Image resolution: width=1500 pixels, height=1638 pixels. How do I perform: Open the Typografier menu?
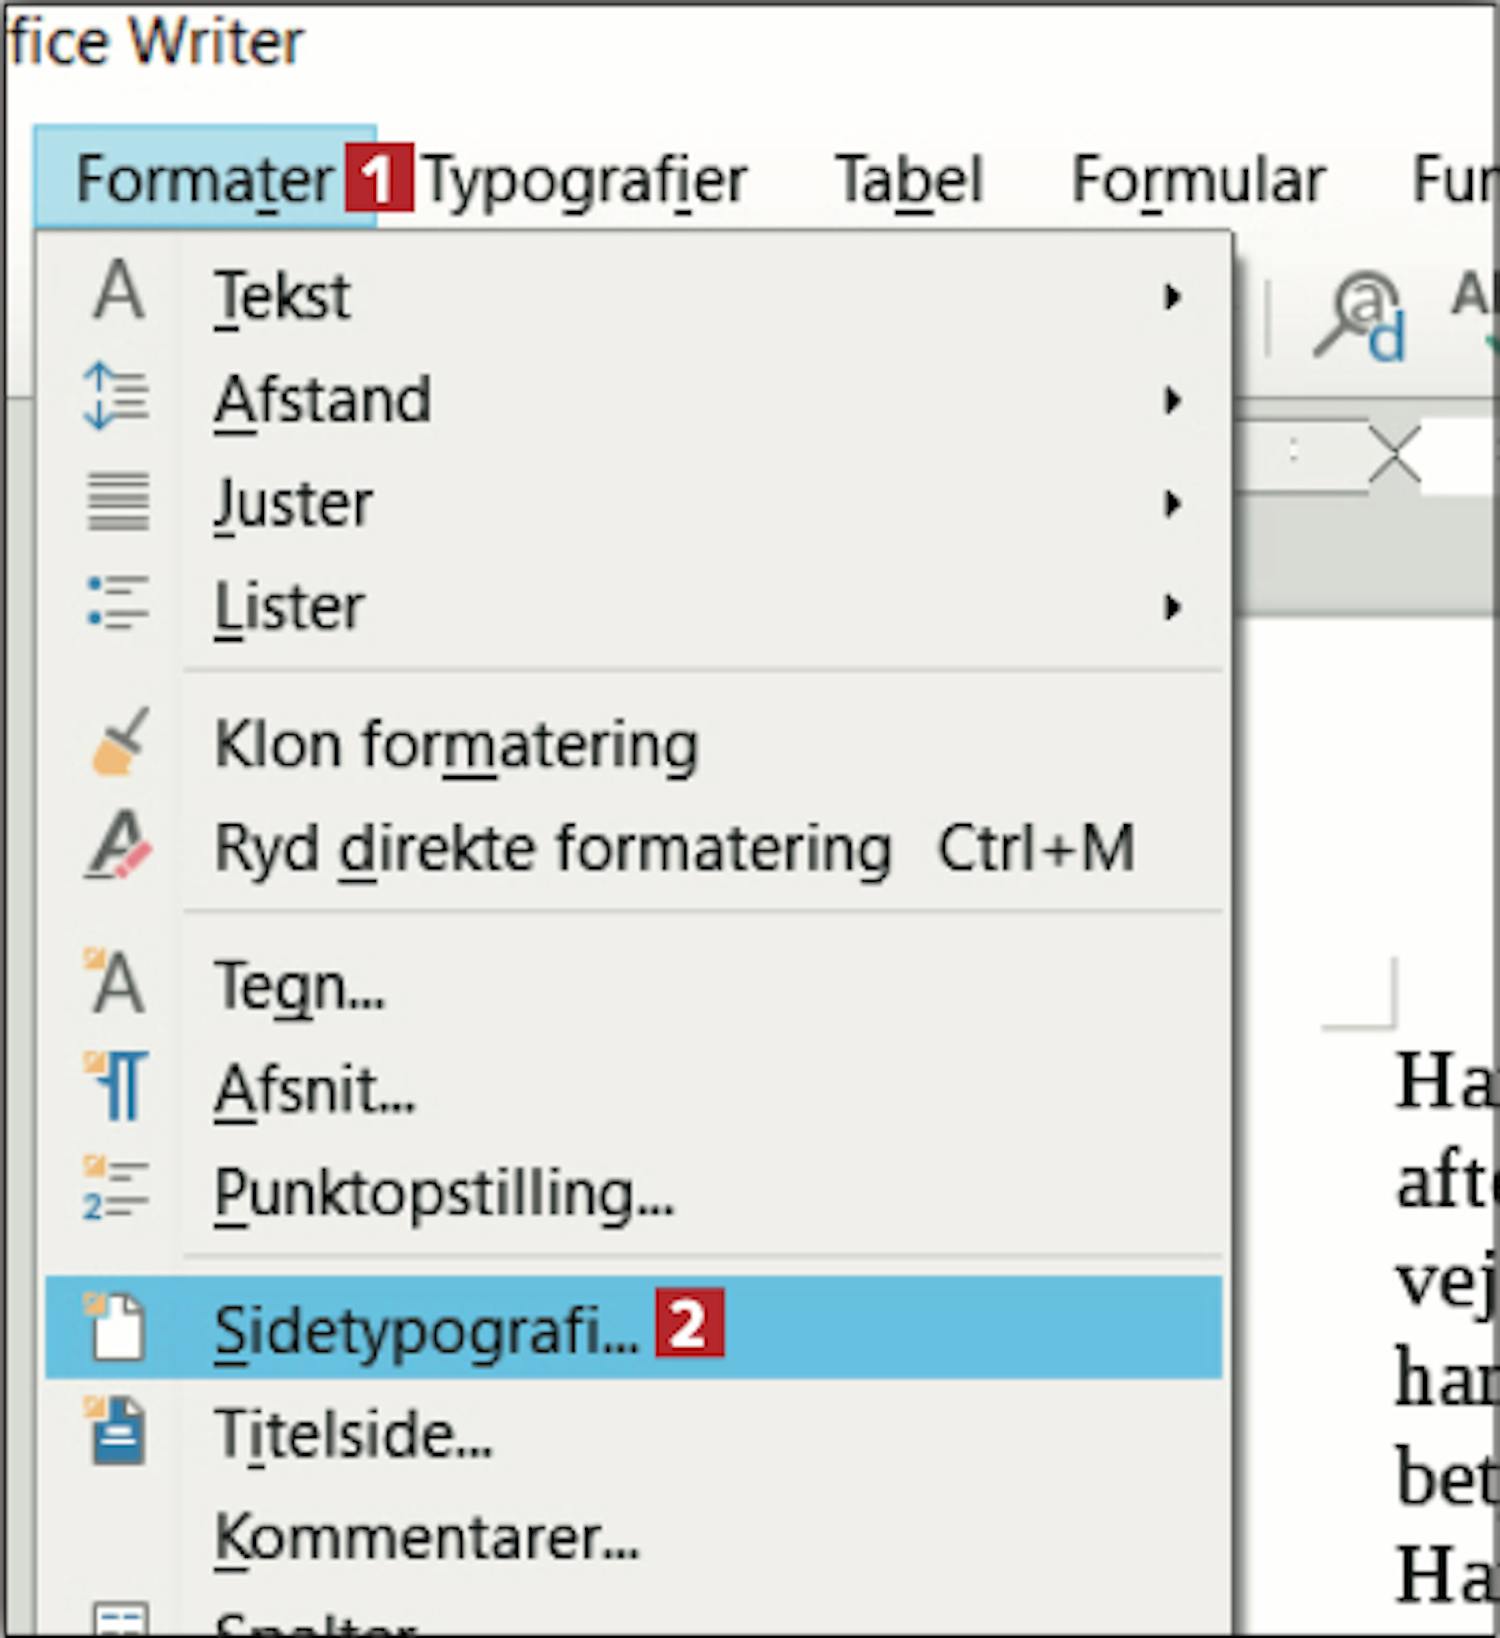point(586,181)
